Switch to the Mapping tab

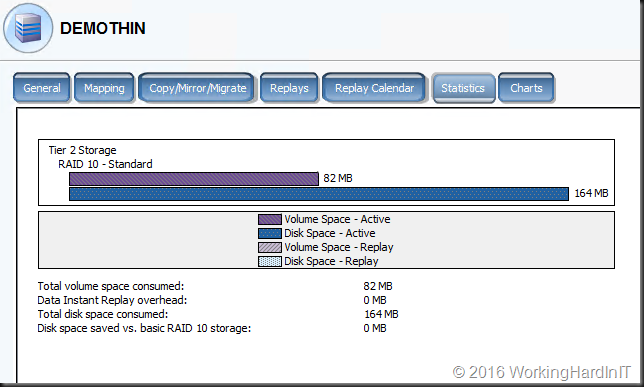tap(104, 88)
